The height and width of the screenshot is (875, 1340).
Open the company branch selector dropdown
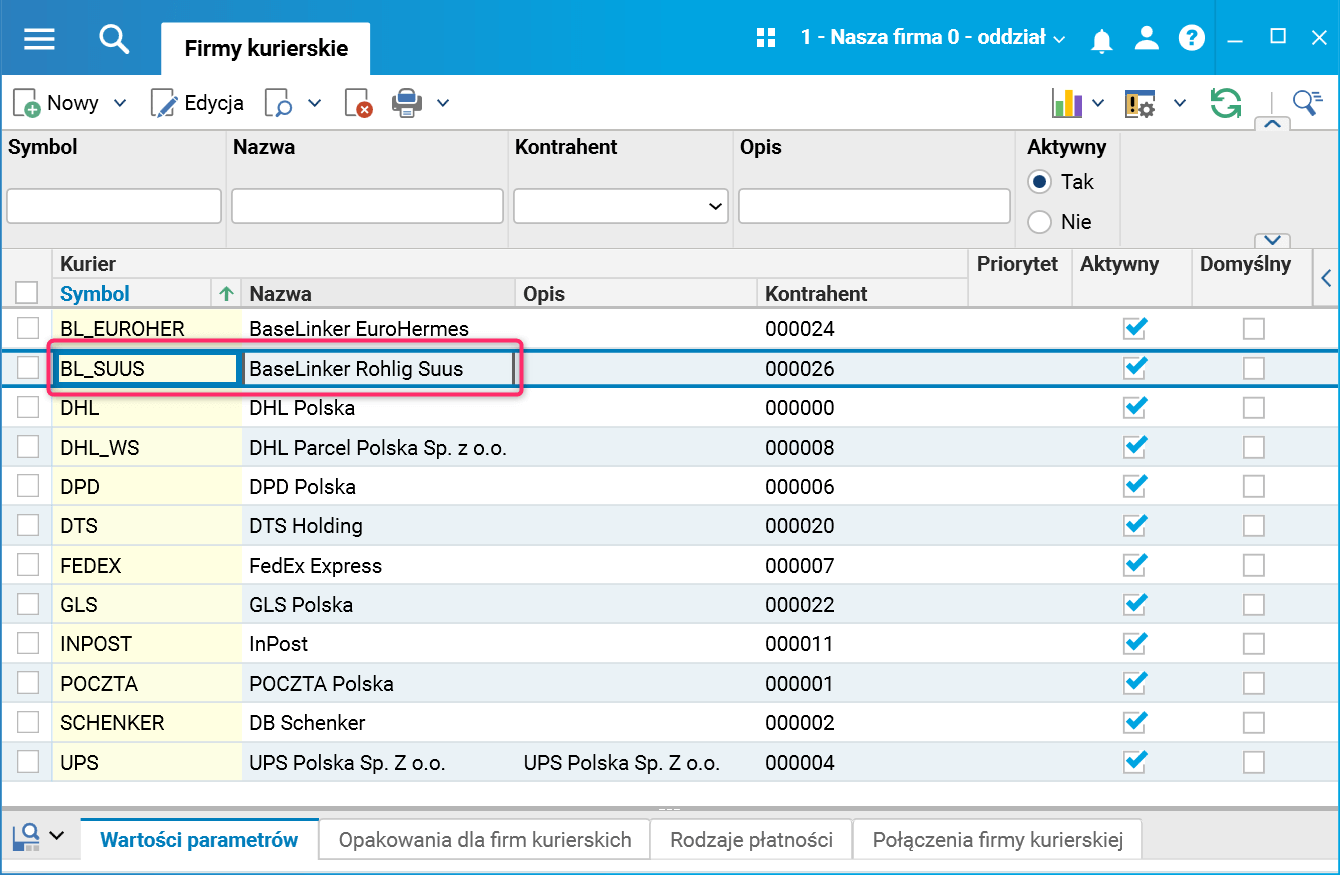click(x=933, y=38)
